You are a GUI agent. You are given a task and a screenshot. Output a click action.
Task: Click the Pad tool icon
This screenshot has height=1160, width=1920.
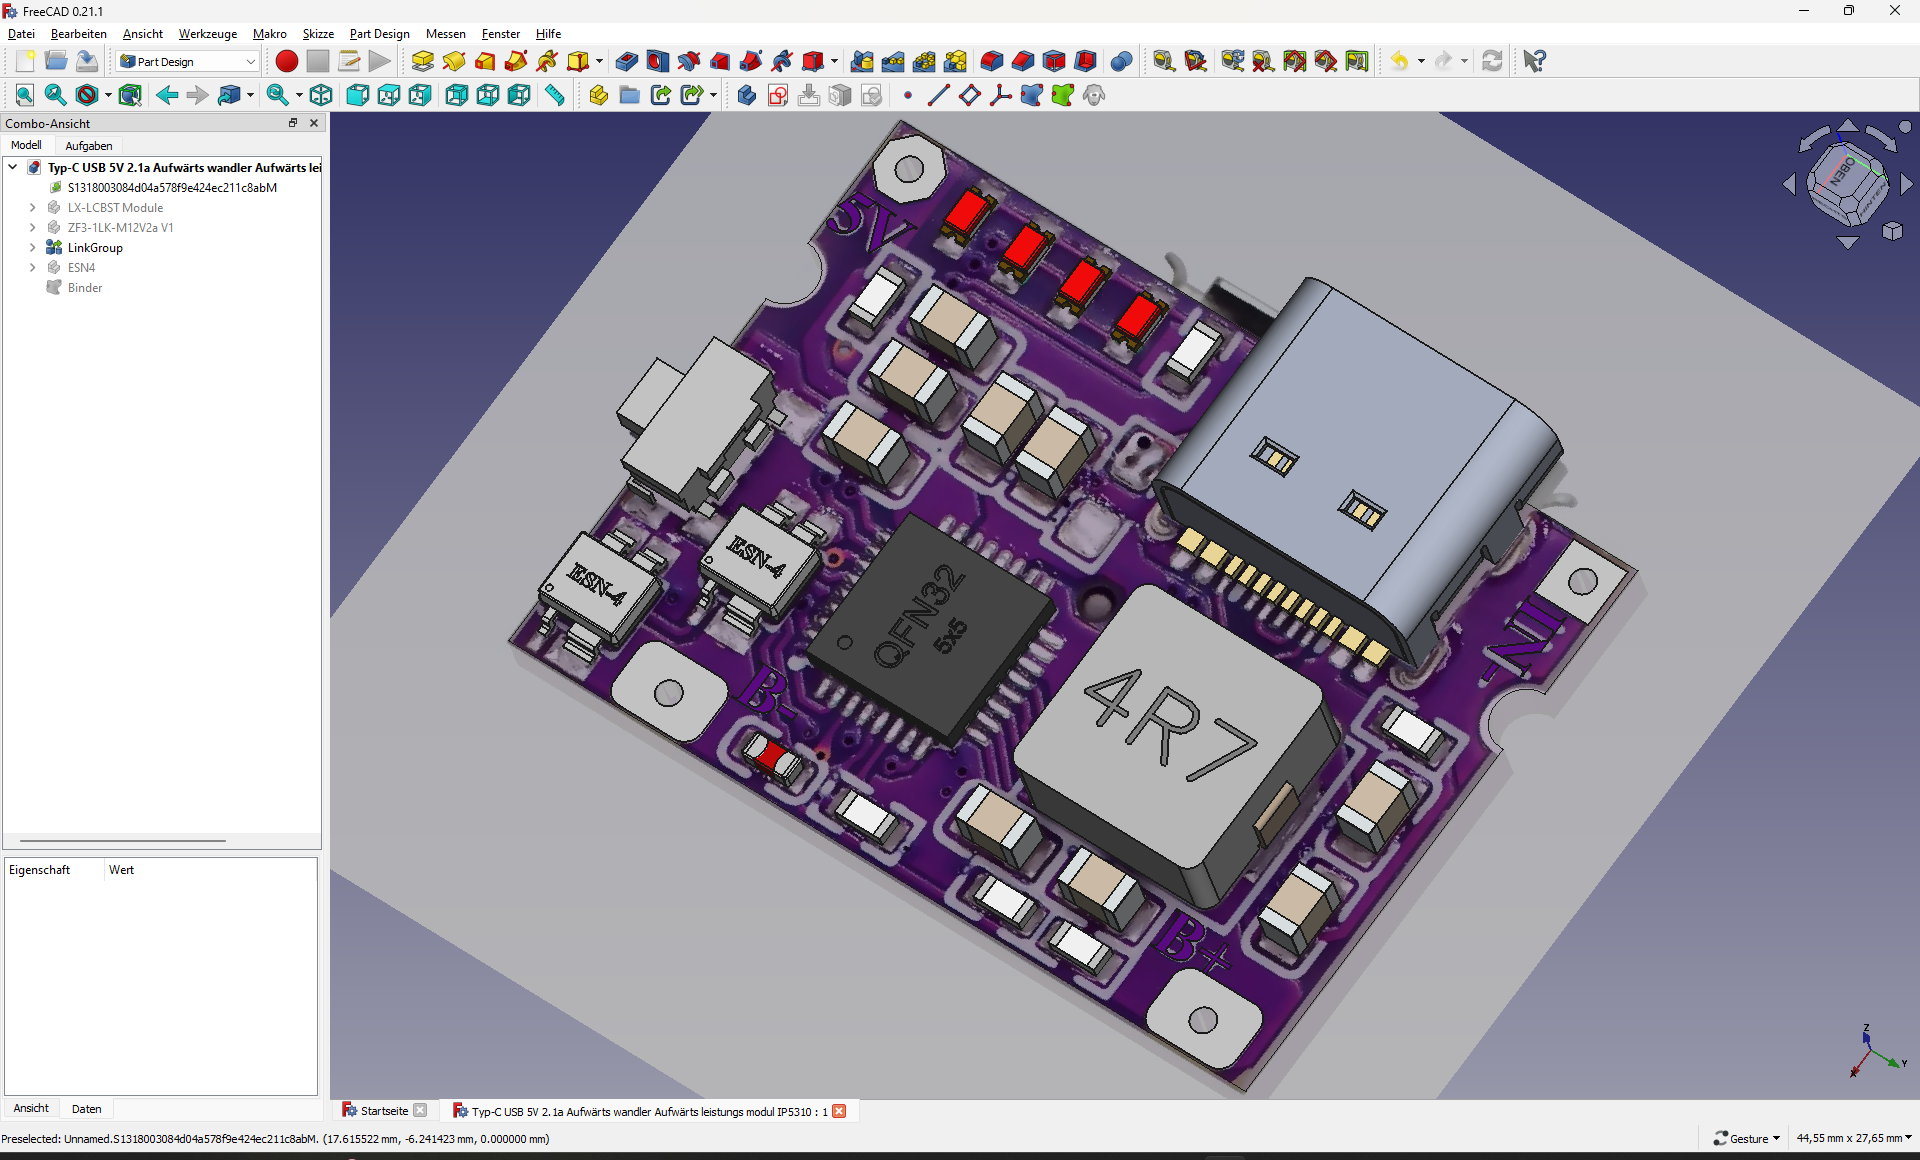[423, 61]
